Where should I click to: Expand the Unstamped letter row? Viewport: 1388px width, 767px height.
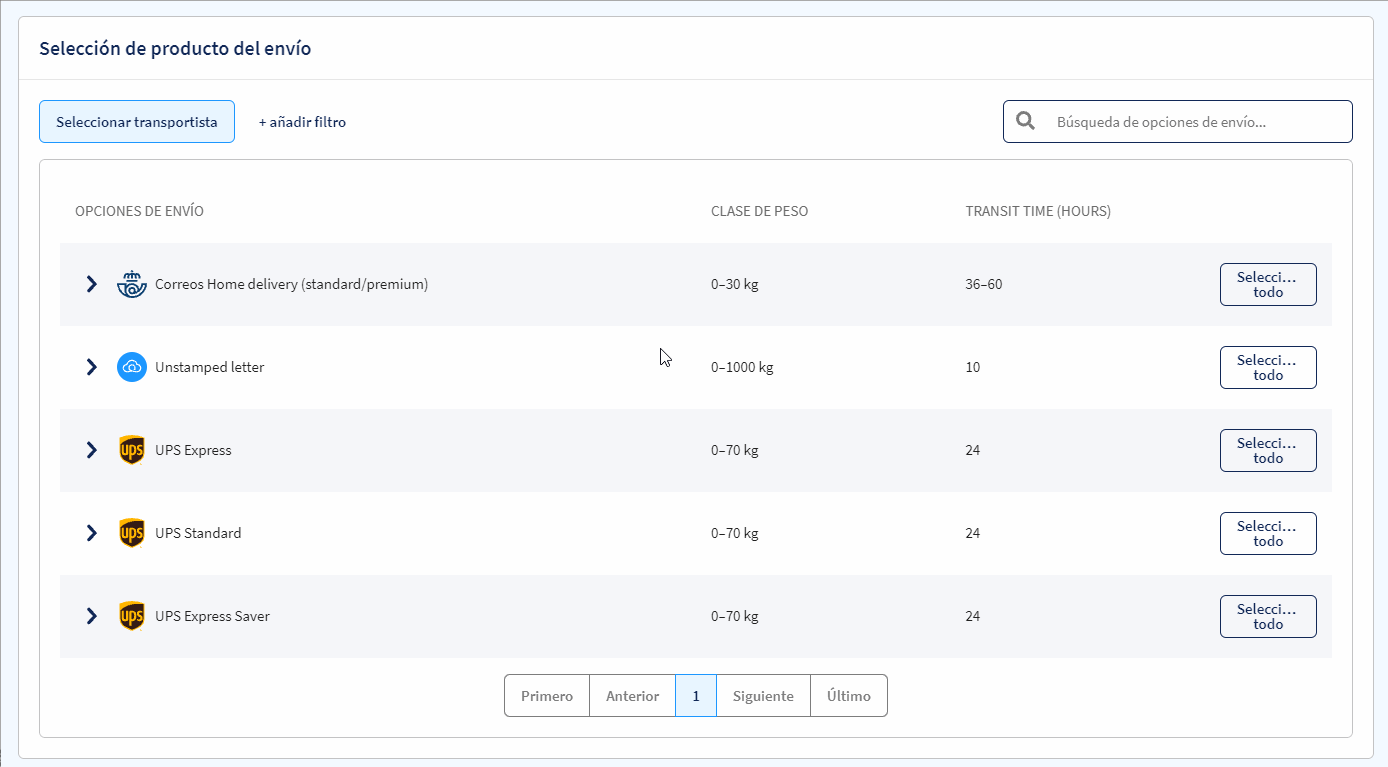(91, 367)
